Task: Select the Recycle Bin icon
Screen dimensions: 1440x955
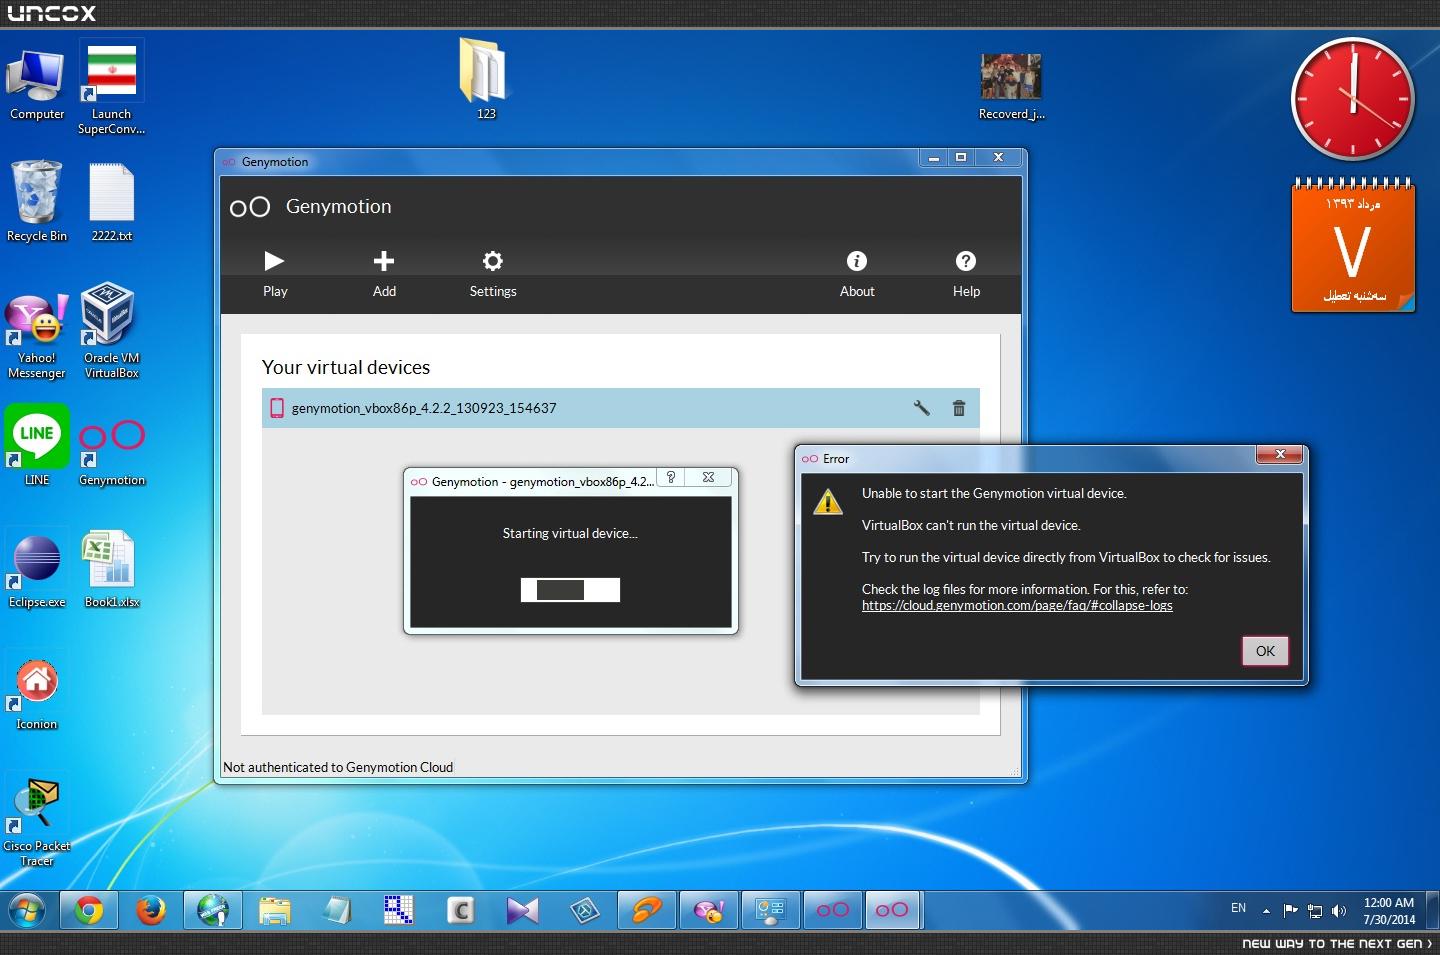Action: [x=37, y=201]
